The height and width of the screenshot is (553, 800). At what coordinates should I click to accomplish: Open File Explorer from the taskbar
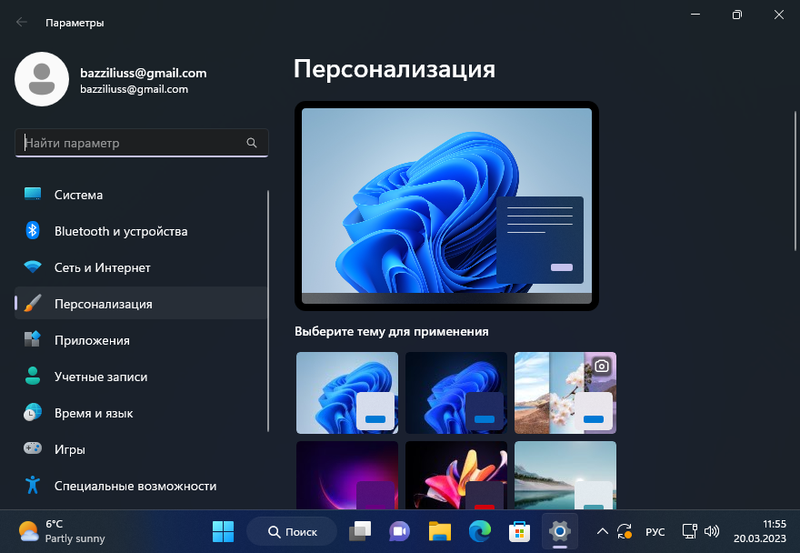(439, 532)
